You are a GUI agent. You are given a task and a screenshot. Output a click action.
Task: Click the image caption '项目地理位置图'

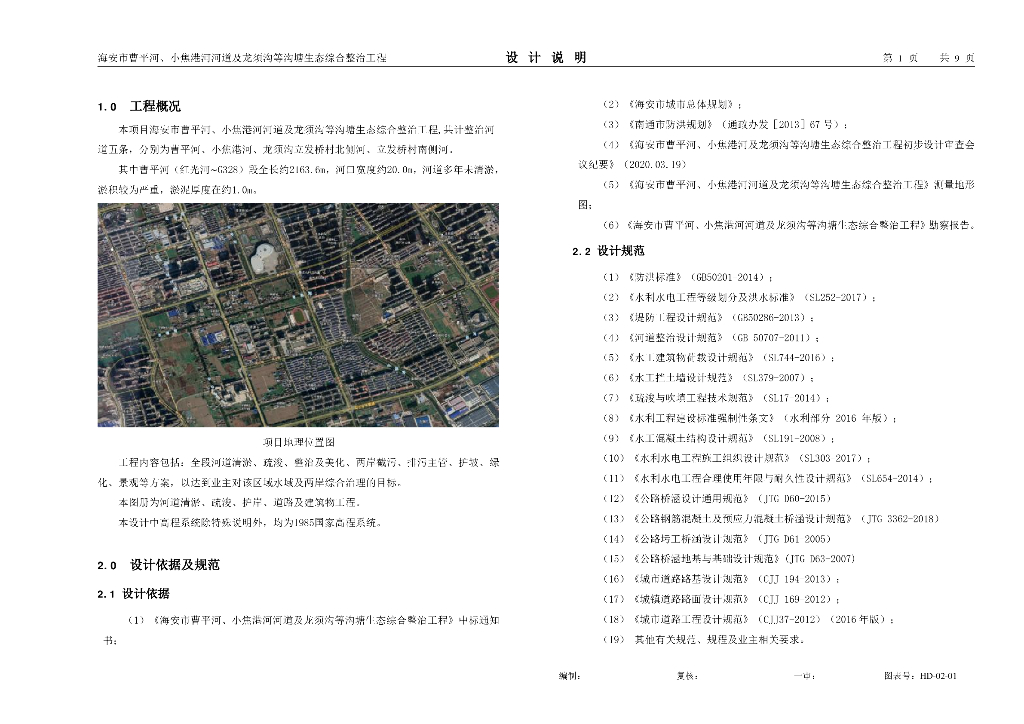pyautogui.click(x=298, y=443)
